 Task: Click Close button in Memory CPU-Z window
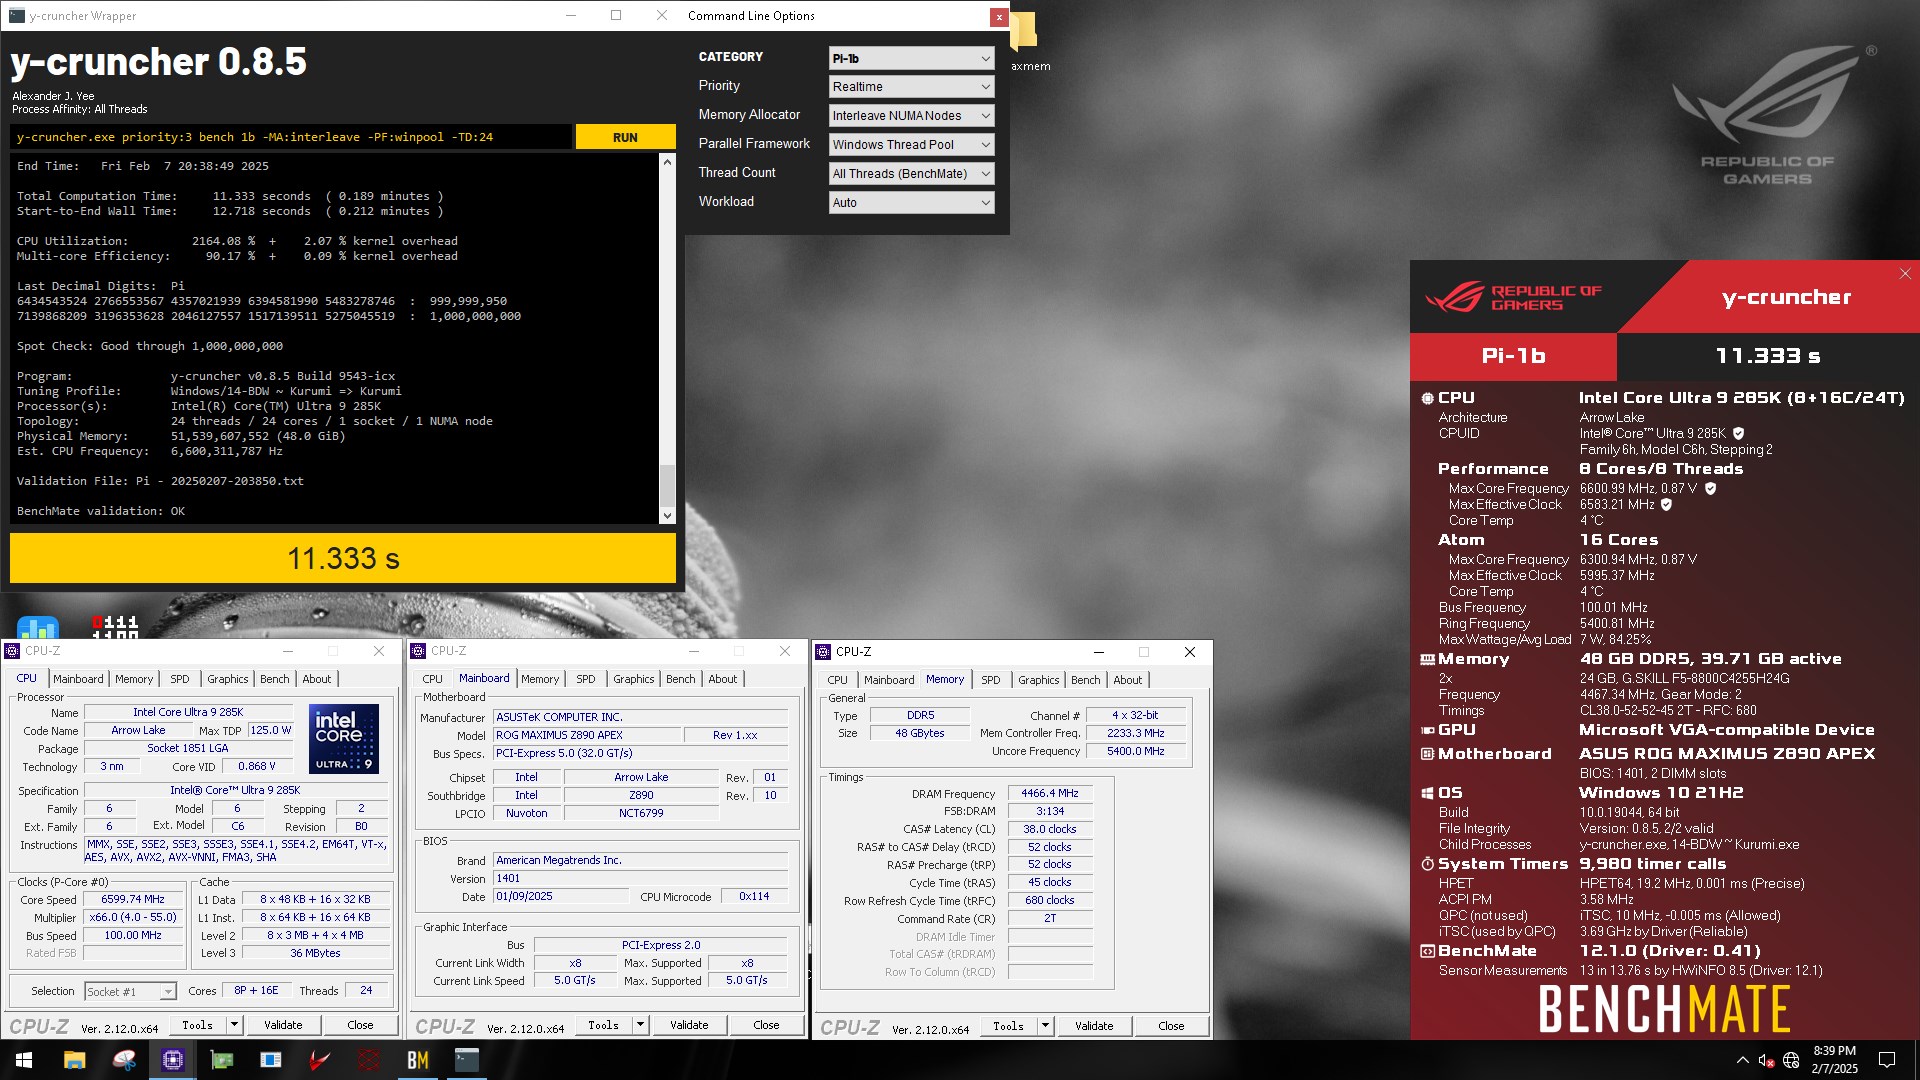1171,1026
